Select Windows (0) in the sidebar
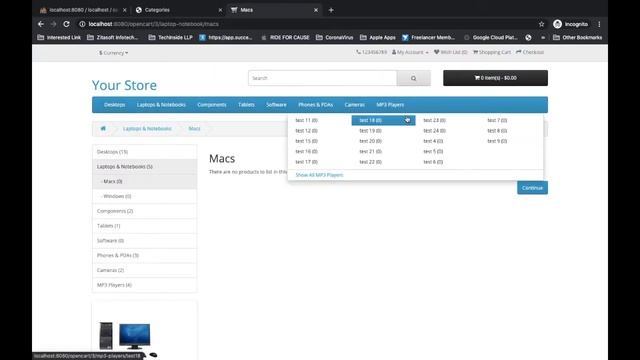The width and height of the screenshot is (640, 360). point(144,196)
